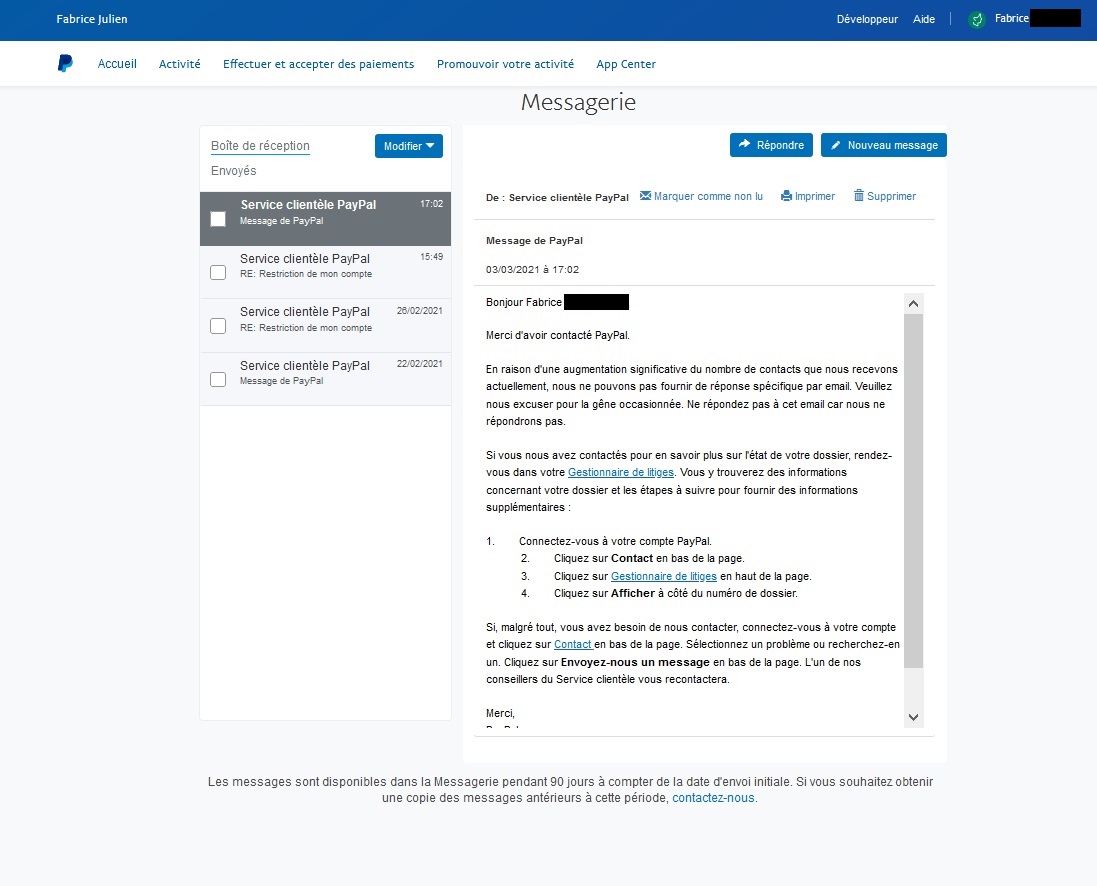Tick the checkbox of the 15:49 message
The height and width of the screenshot is (886, 1097).
218,272
